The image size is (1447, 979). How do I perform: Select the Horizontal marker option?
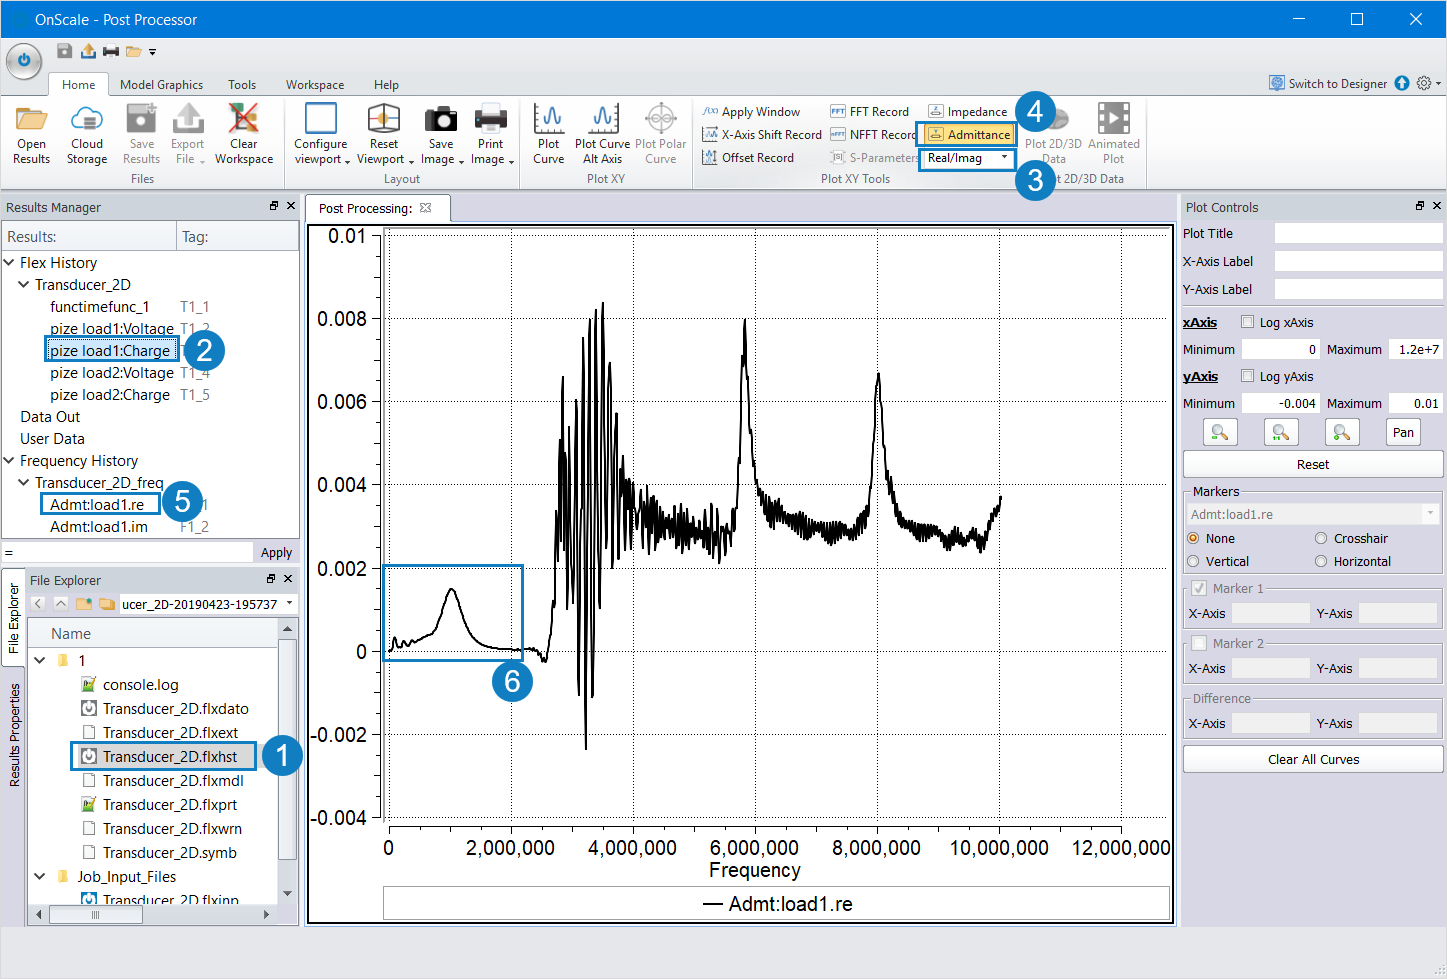[x=1321, y=561]
